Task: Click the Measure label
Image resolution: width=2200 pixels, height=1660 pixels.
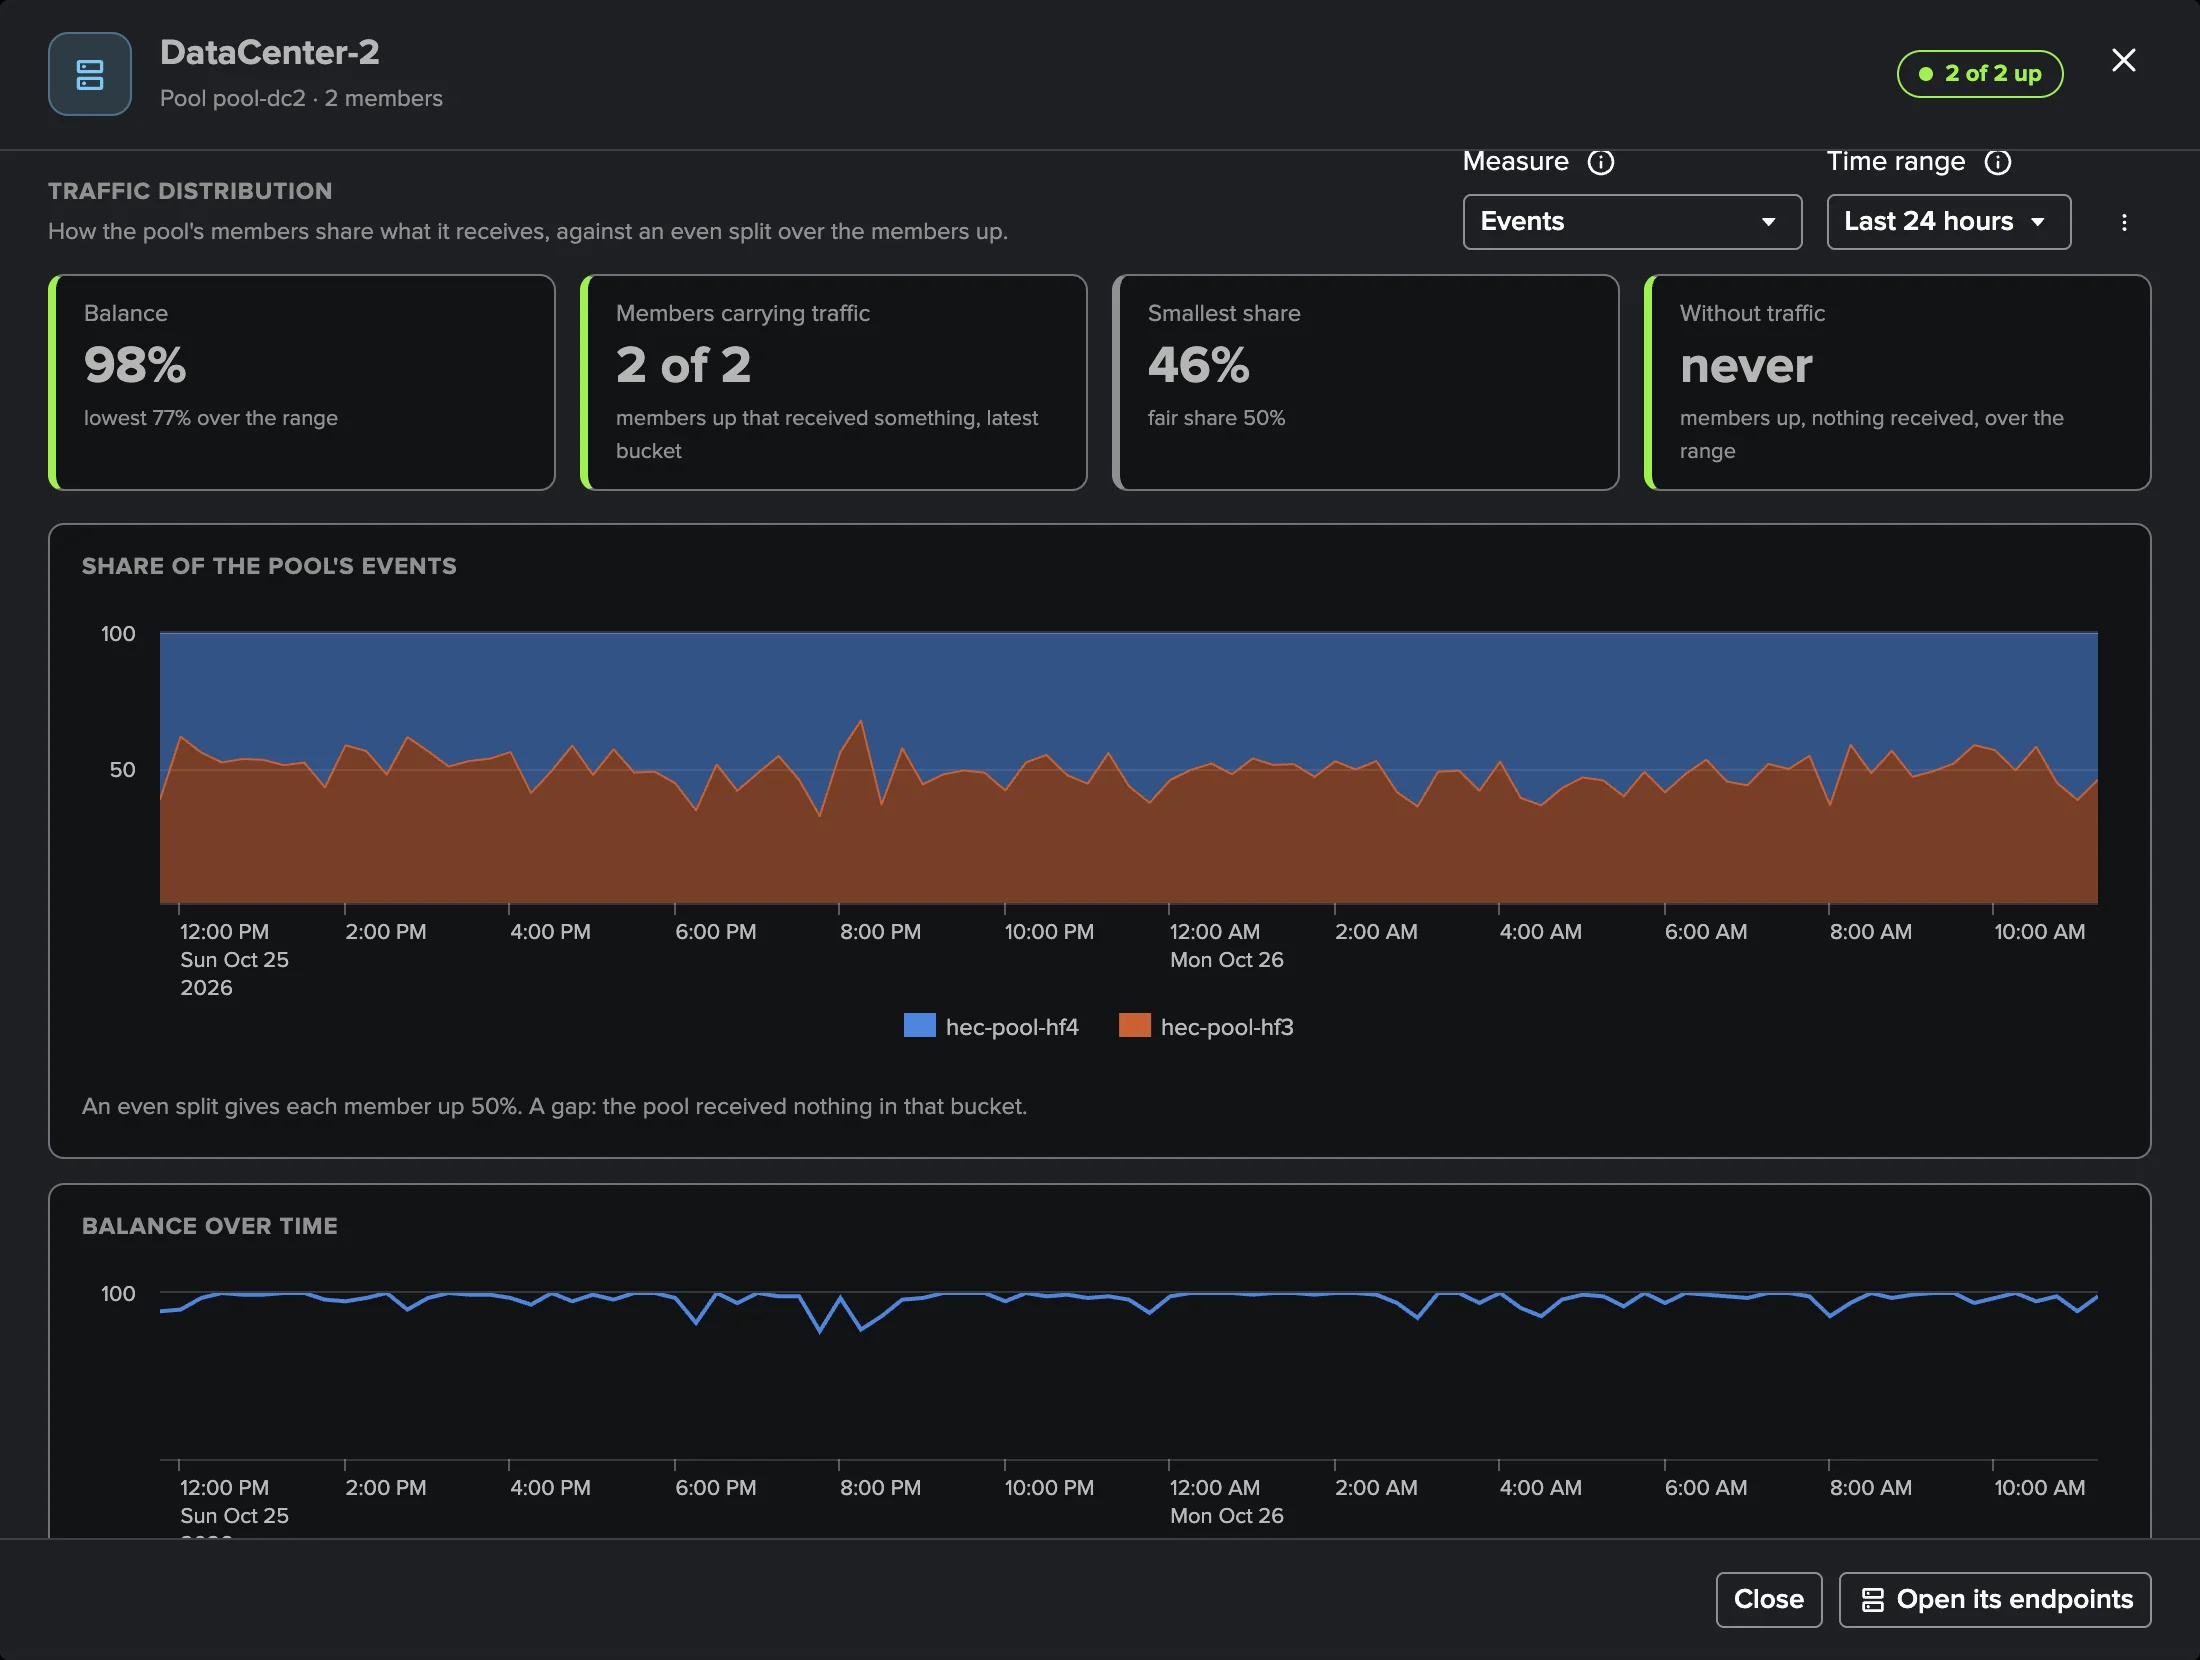Action: pos(1516,161)
